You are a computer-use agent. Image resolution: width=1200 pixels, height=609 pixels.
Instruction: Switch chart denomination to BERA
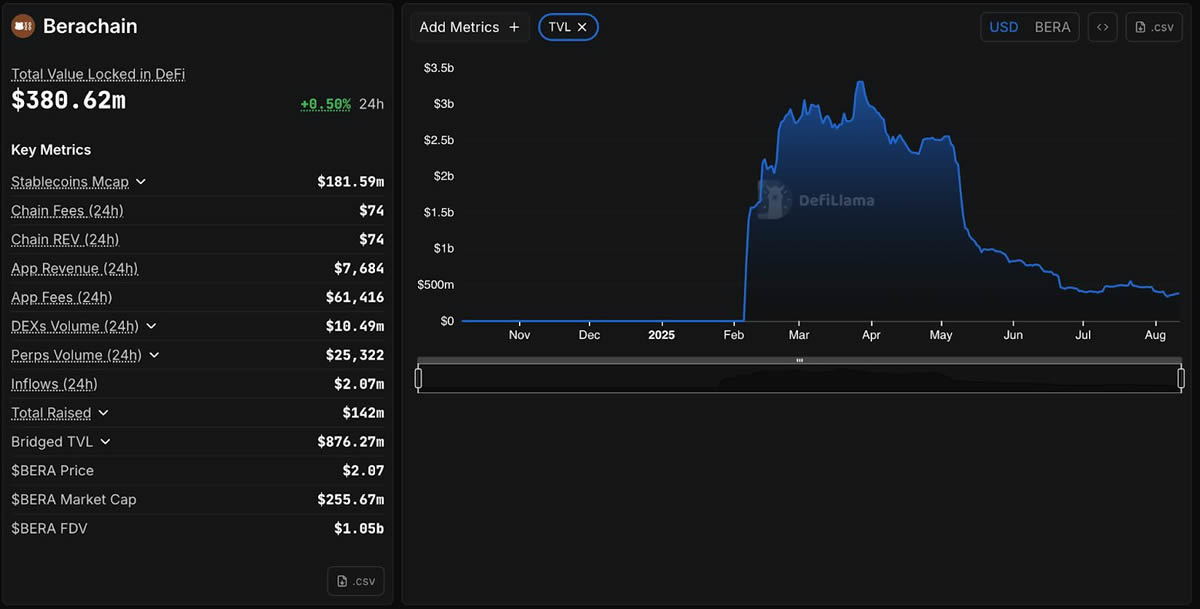1052,27
